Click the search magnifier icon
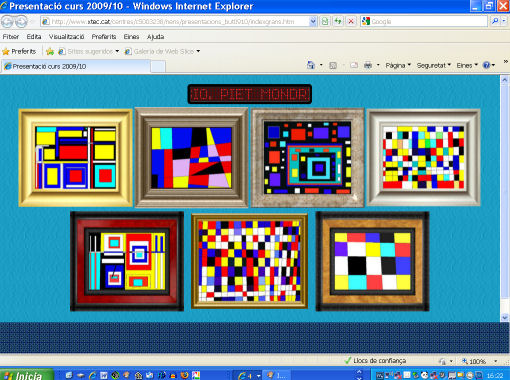Viewport: 510px width, 380px height. tap(495, 21)
